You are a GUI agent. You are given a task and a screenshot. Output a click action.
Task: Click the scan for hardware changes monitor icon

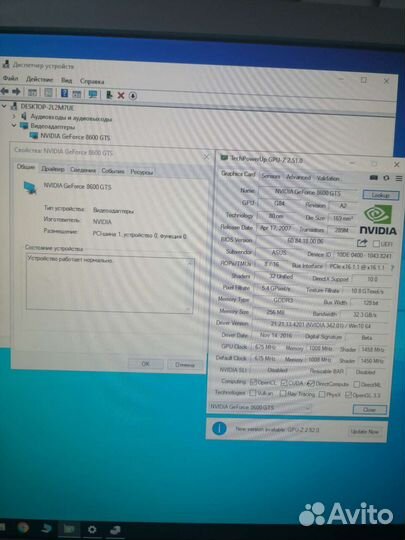93,94
